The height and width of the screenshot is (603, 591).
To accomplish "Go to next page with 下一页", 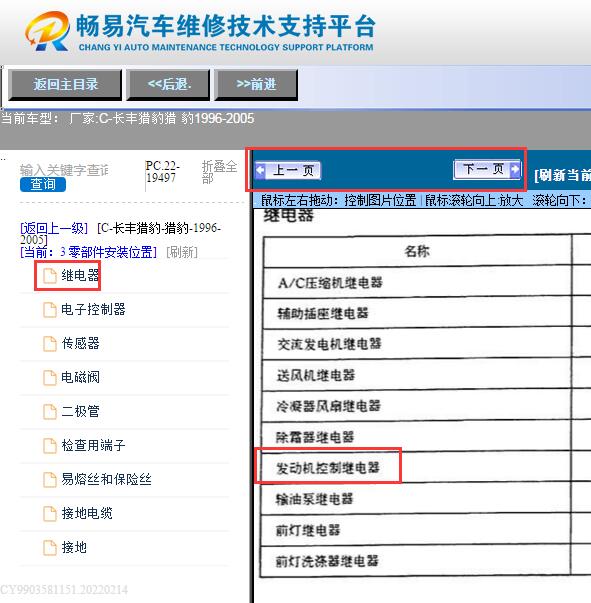I will [x=487, y=169].
